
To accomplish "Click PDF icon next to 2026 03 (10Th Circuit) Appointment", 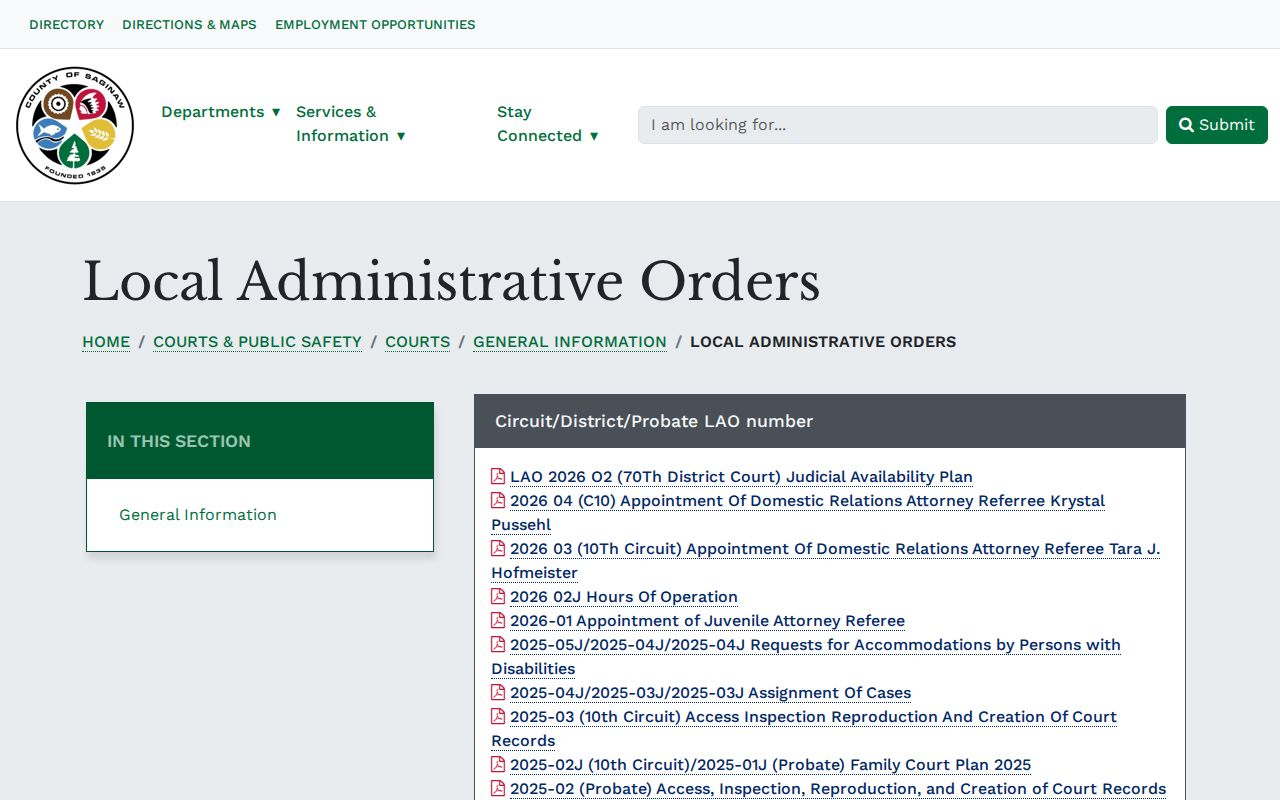I will [x=498, y=548].
